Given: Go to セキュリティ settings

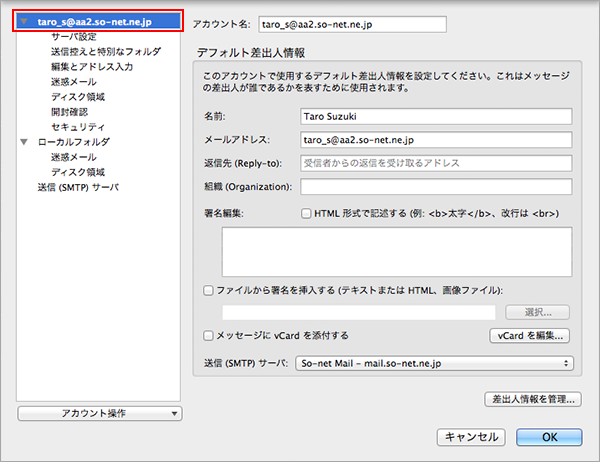Looking at the screenshot, I should (x=78, y=127).
